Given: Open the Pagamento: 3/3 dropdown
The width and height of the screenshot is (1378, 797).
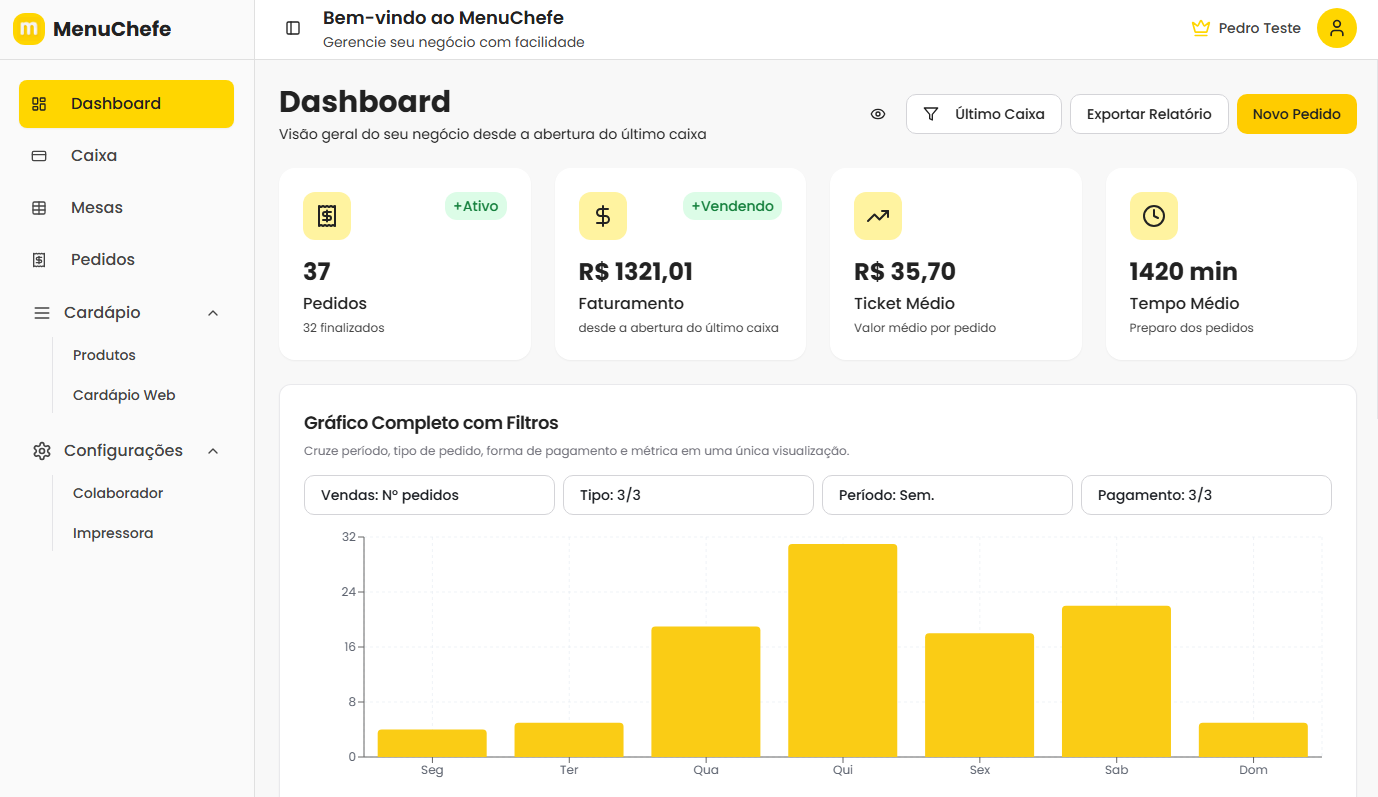Looking at the screenshot, I should click(x=1206, y=495).
